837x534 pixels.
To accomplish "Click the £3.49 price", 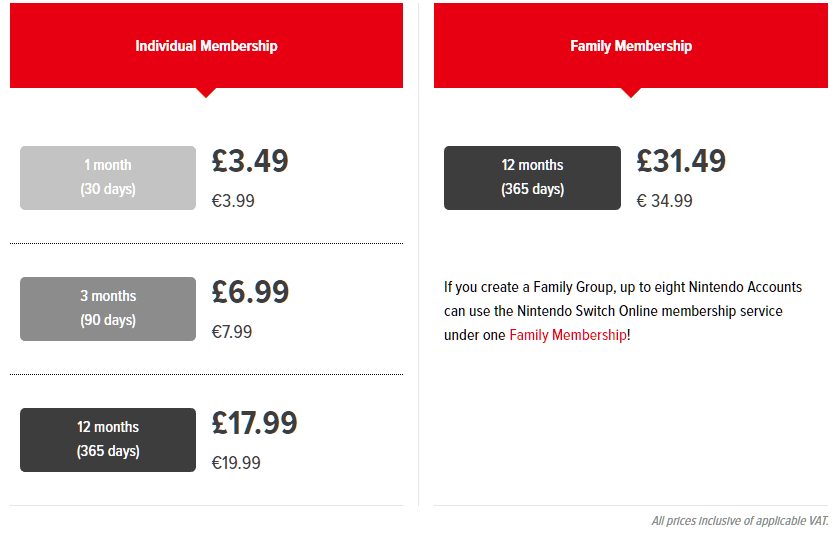I will pyautogui.click(x=250, y=161).
